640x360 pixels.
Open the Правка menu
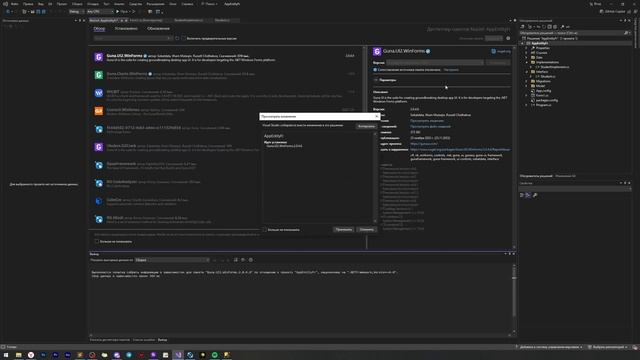[28, 4]
